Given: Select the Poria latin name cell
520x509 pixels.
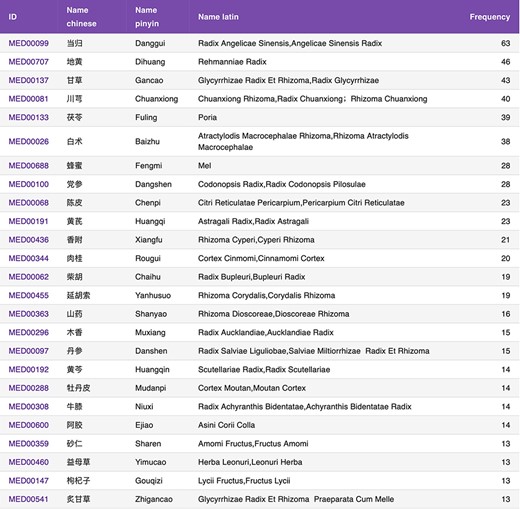Looking at the screenshot, I should point(207,117).
